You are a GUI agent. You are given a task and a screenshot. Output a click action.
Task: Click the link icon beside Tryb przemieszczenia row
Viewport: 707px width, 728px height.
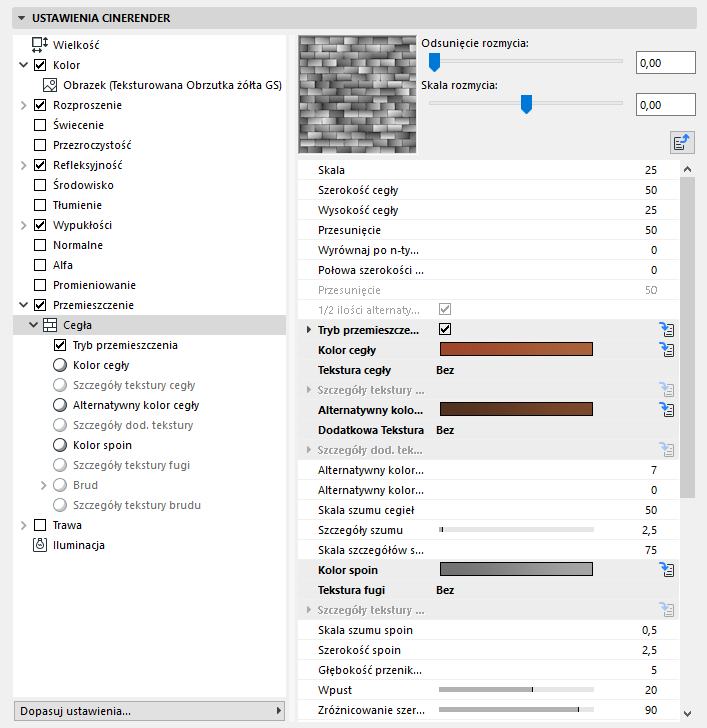pyautogui.click(x=667, y=330)
